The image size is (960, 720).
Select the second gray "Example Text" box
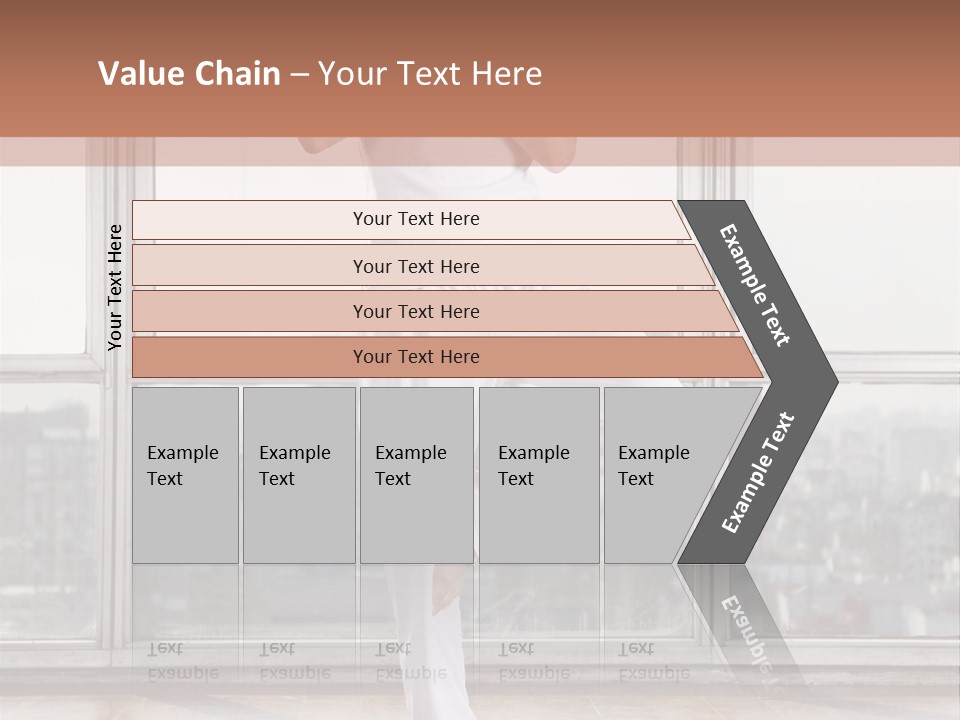[298, 475]
